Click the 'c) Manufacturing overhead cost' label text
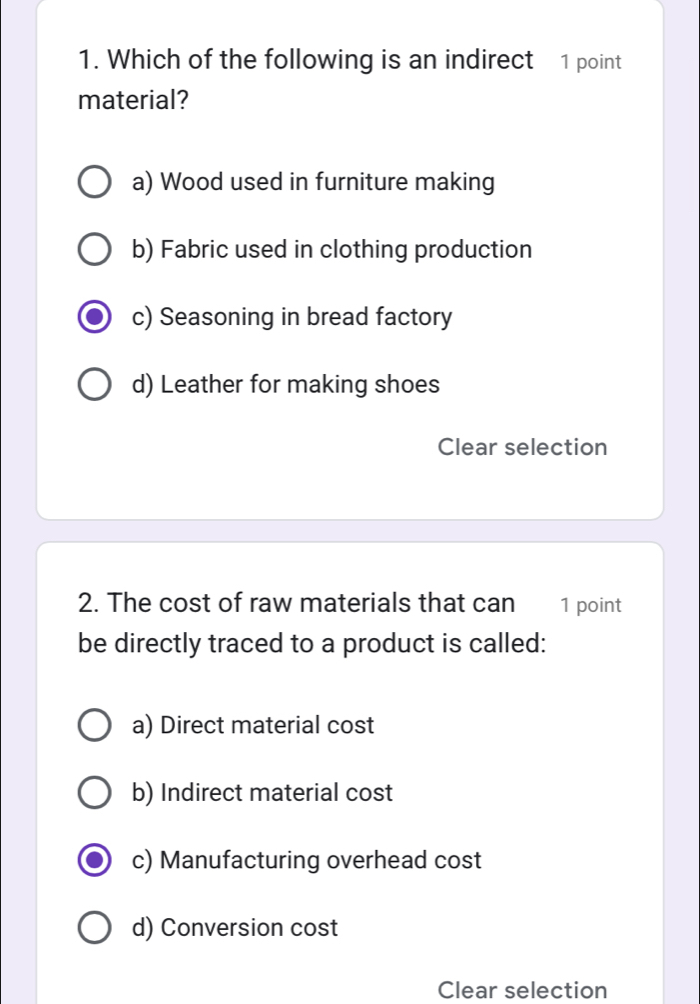 tap(306, 860)
